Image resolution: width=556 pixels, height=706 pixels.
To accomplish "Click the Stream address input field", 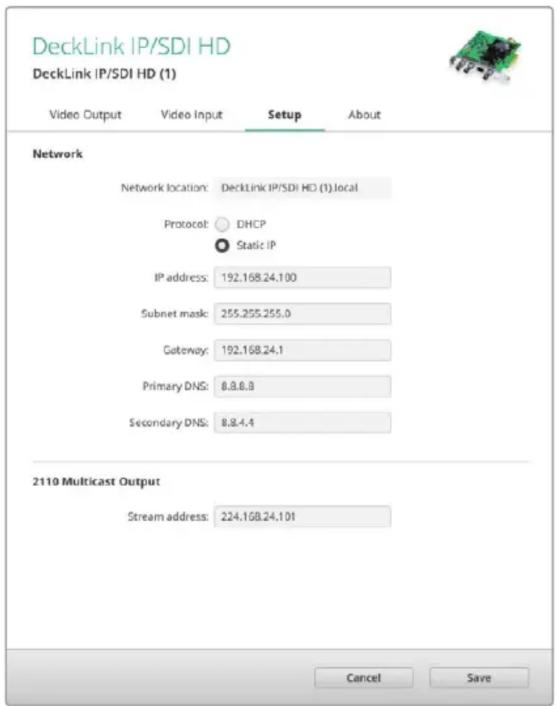I will [302, 516].
